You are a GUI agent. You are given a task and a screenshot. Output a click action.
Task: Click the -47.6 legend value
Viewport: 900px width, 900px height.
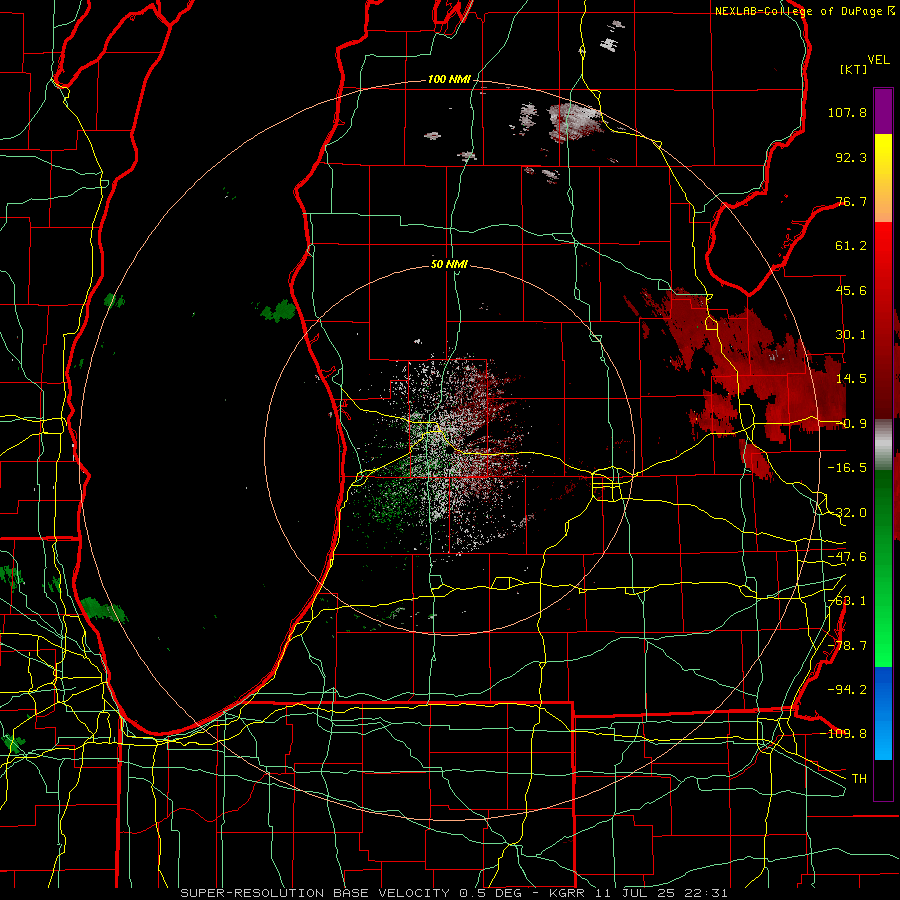coord(847,557)
